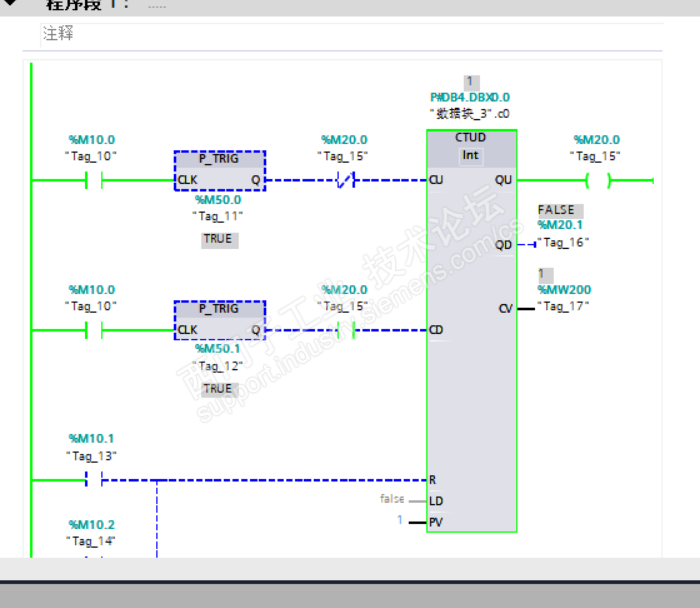Select the P_TRIG box with %M50.0

[x=220, y=171]
